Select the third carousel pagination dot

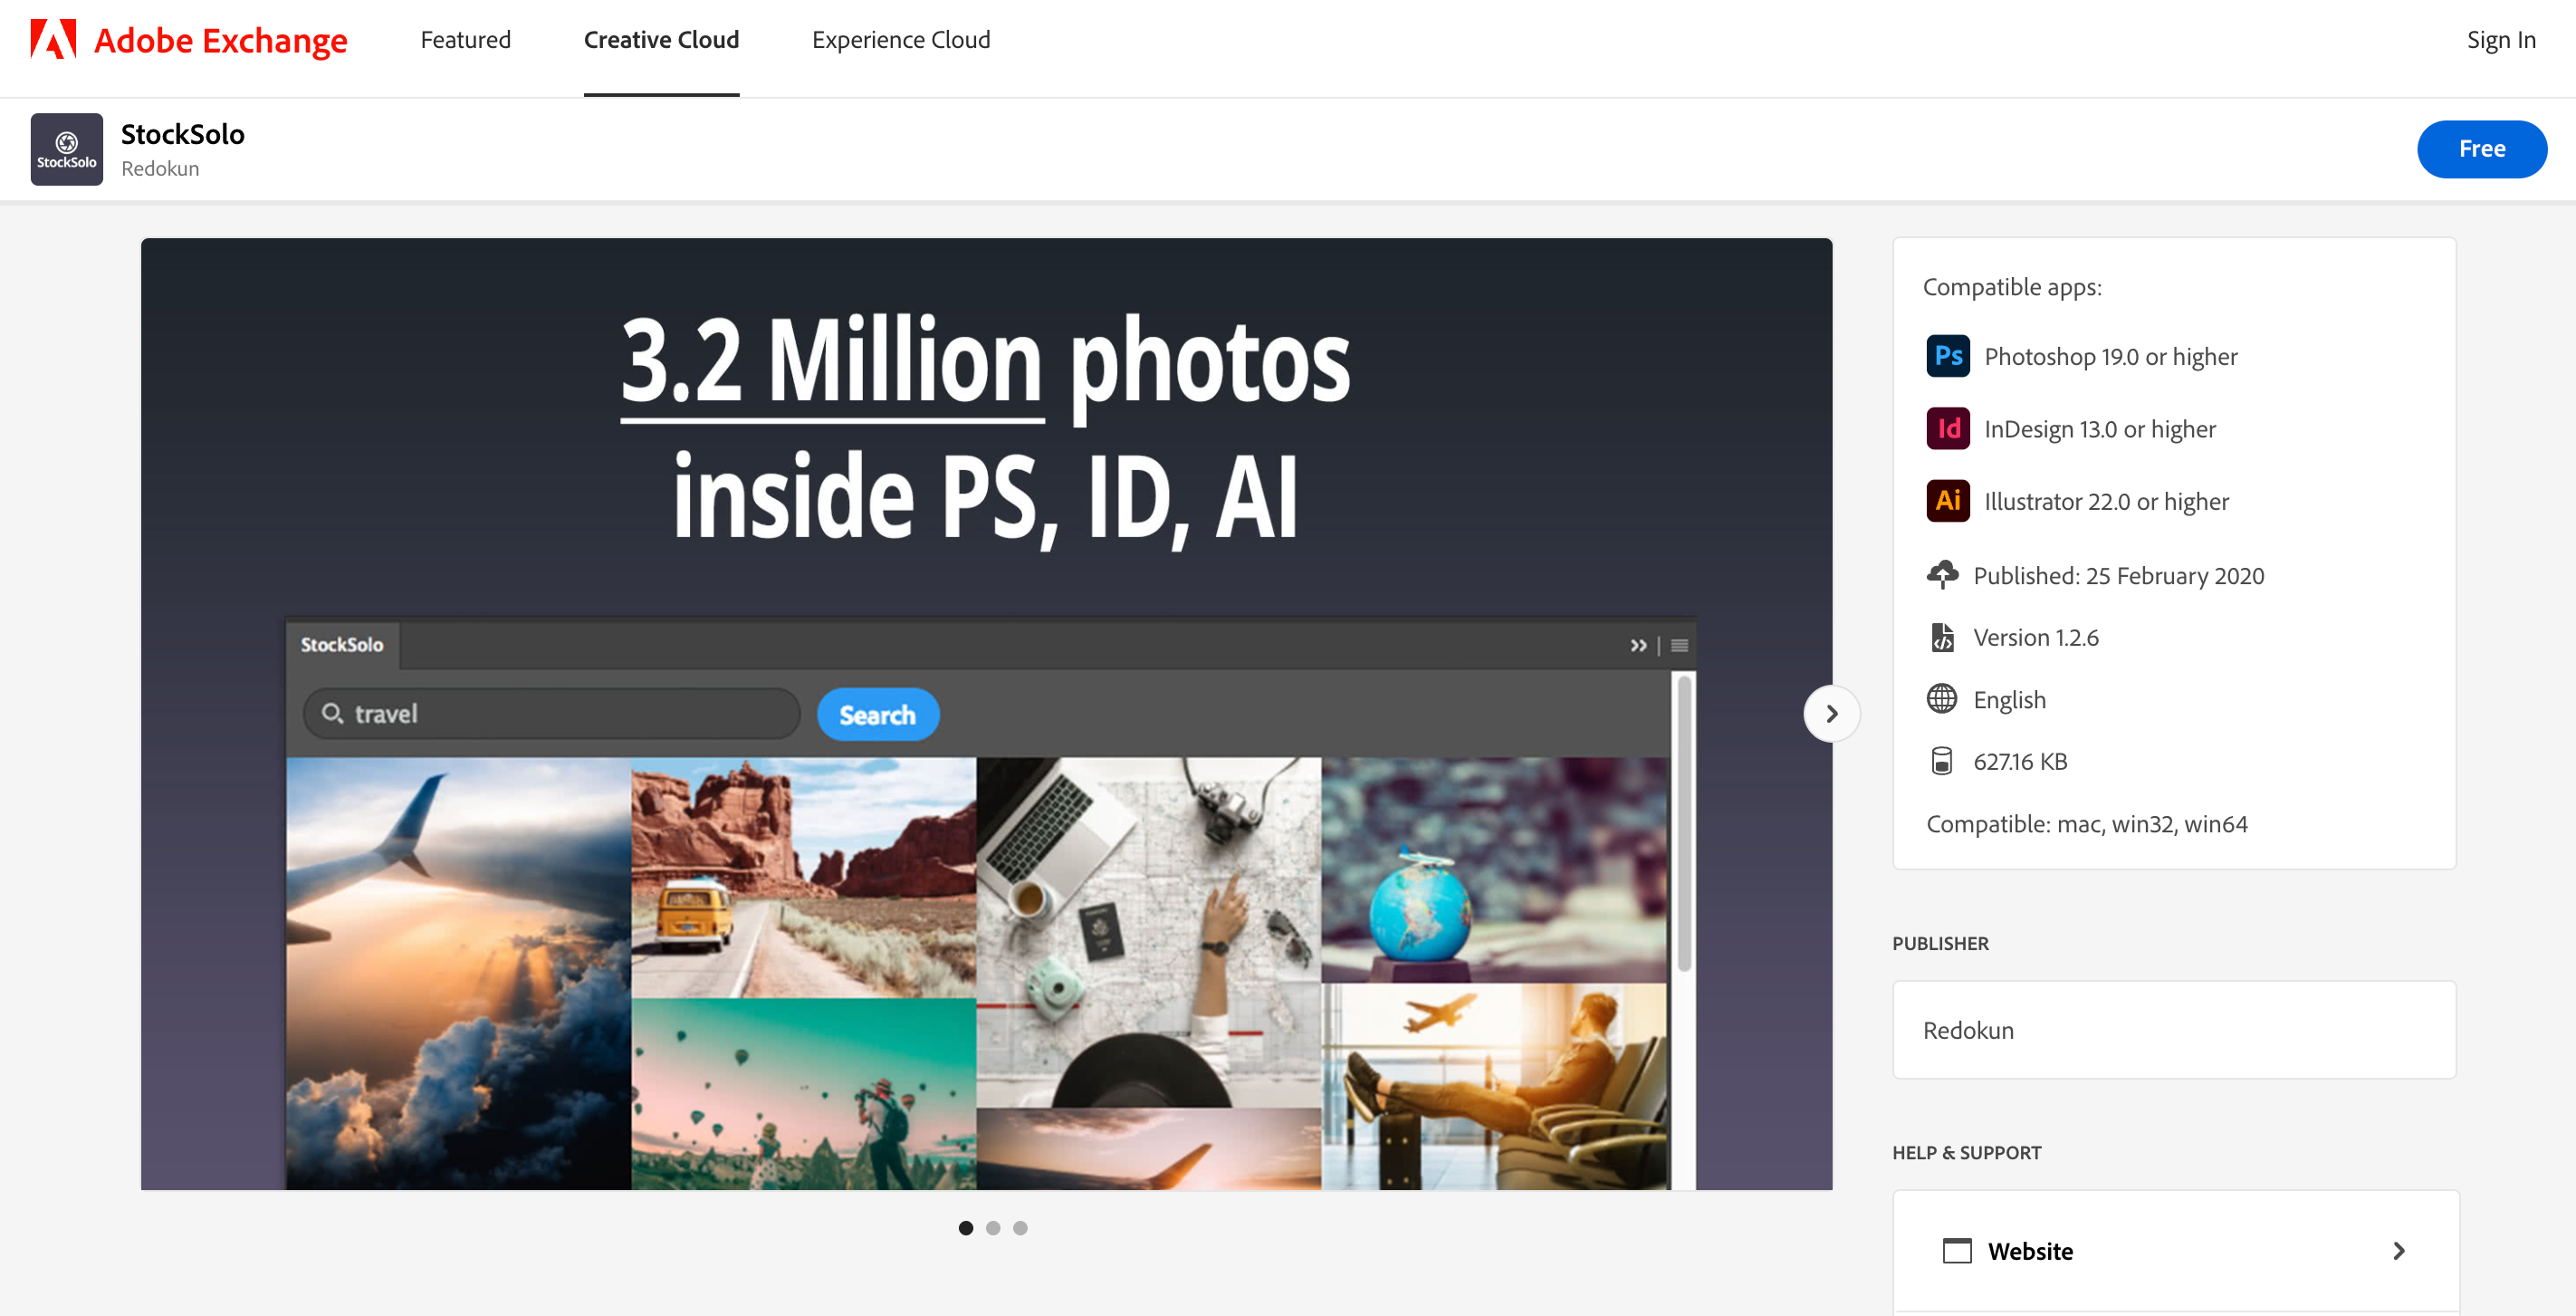(x=1020, y=1228)
